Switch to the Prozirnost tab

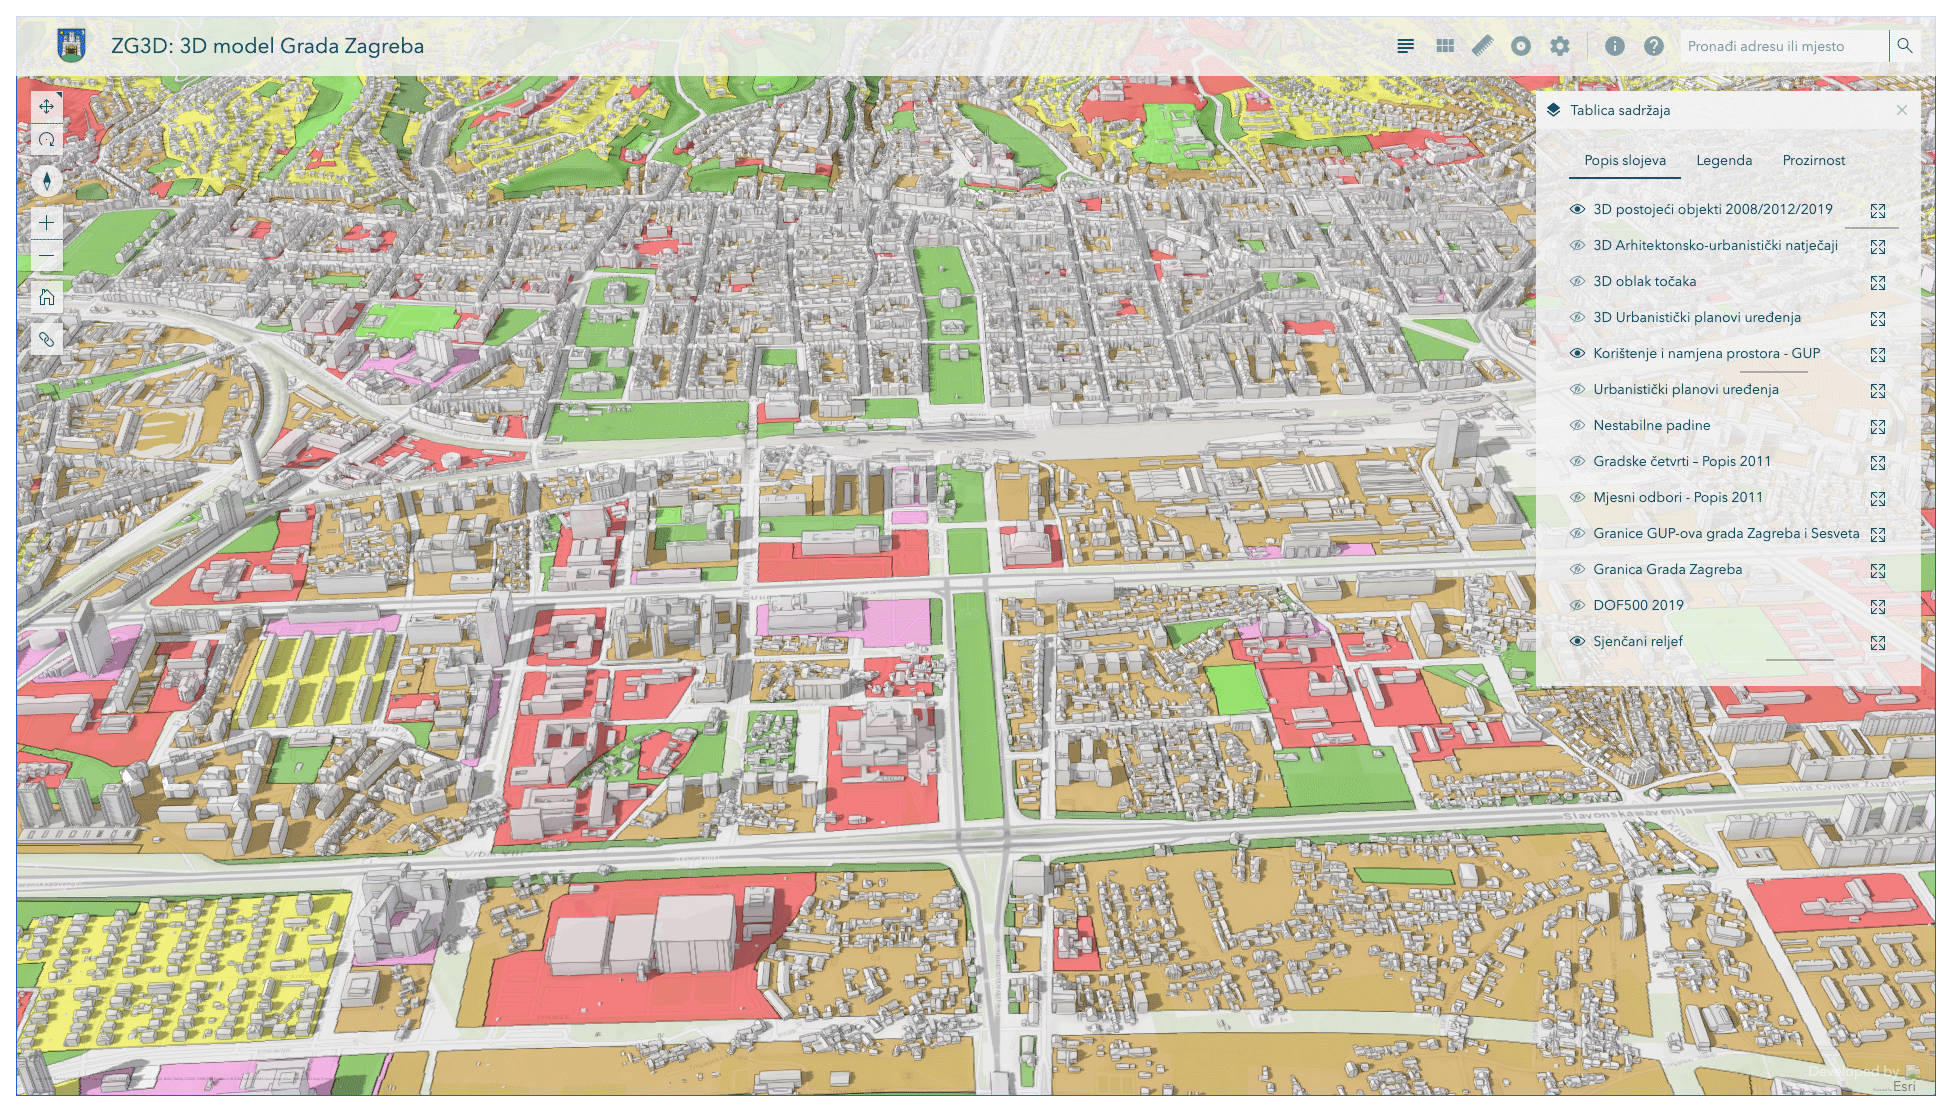(1813, 160)
